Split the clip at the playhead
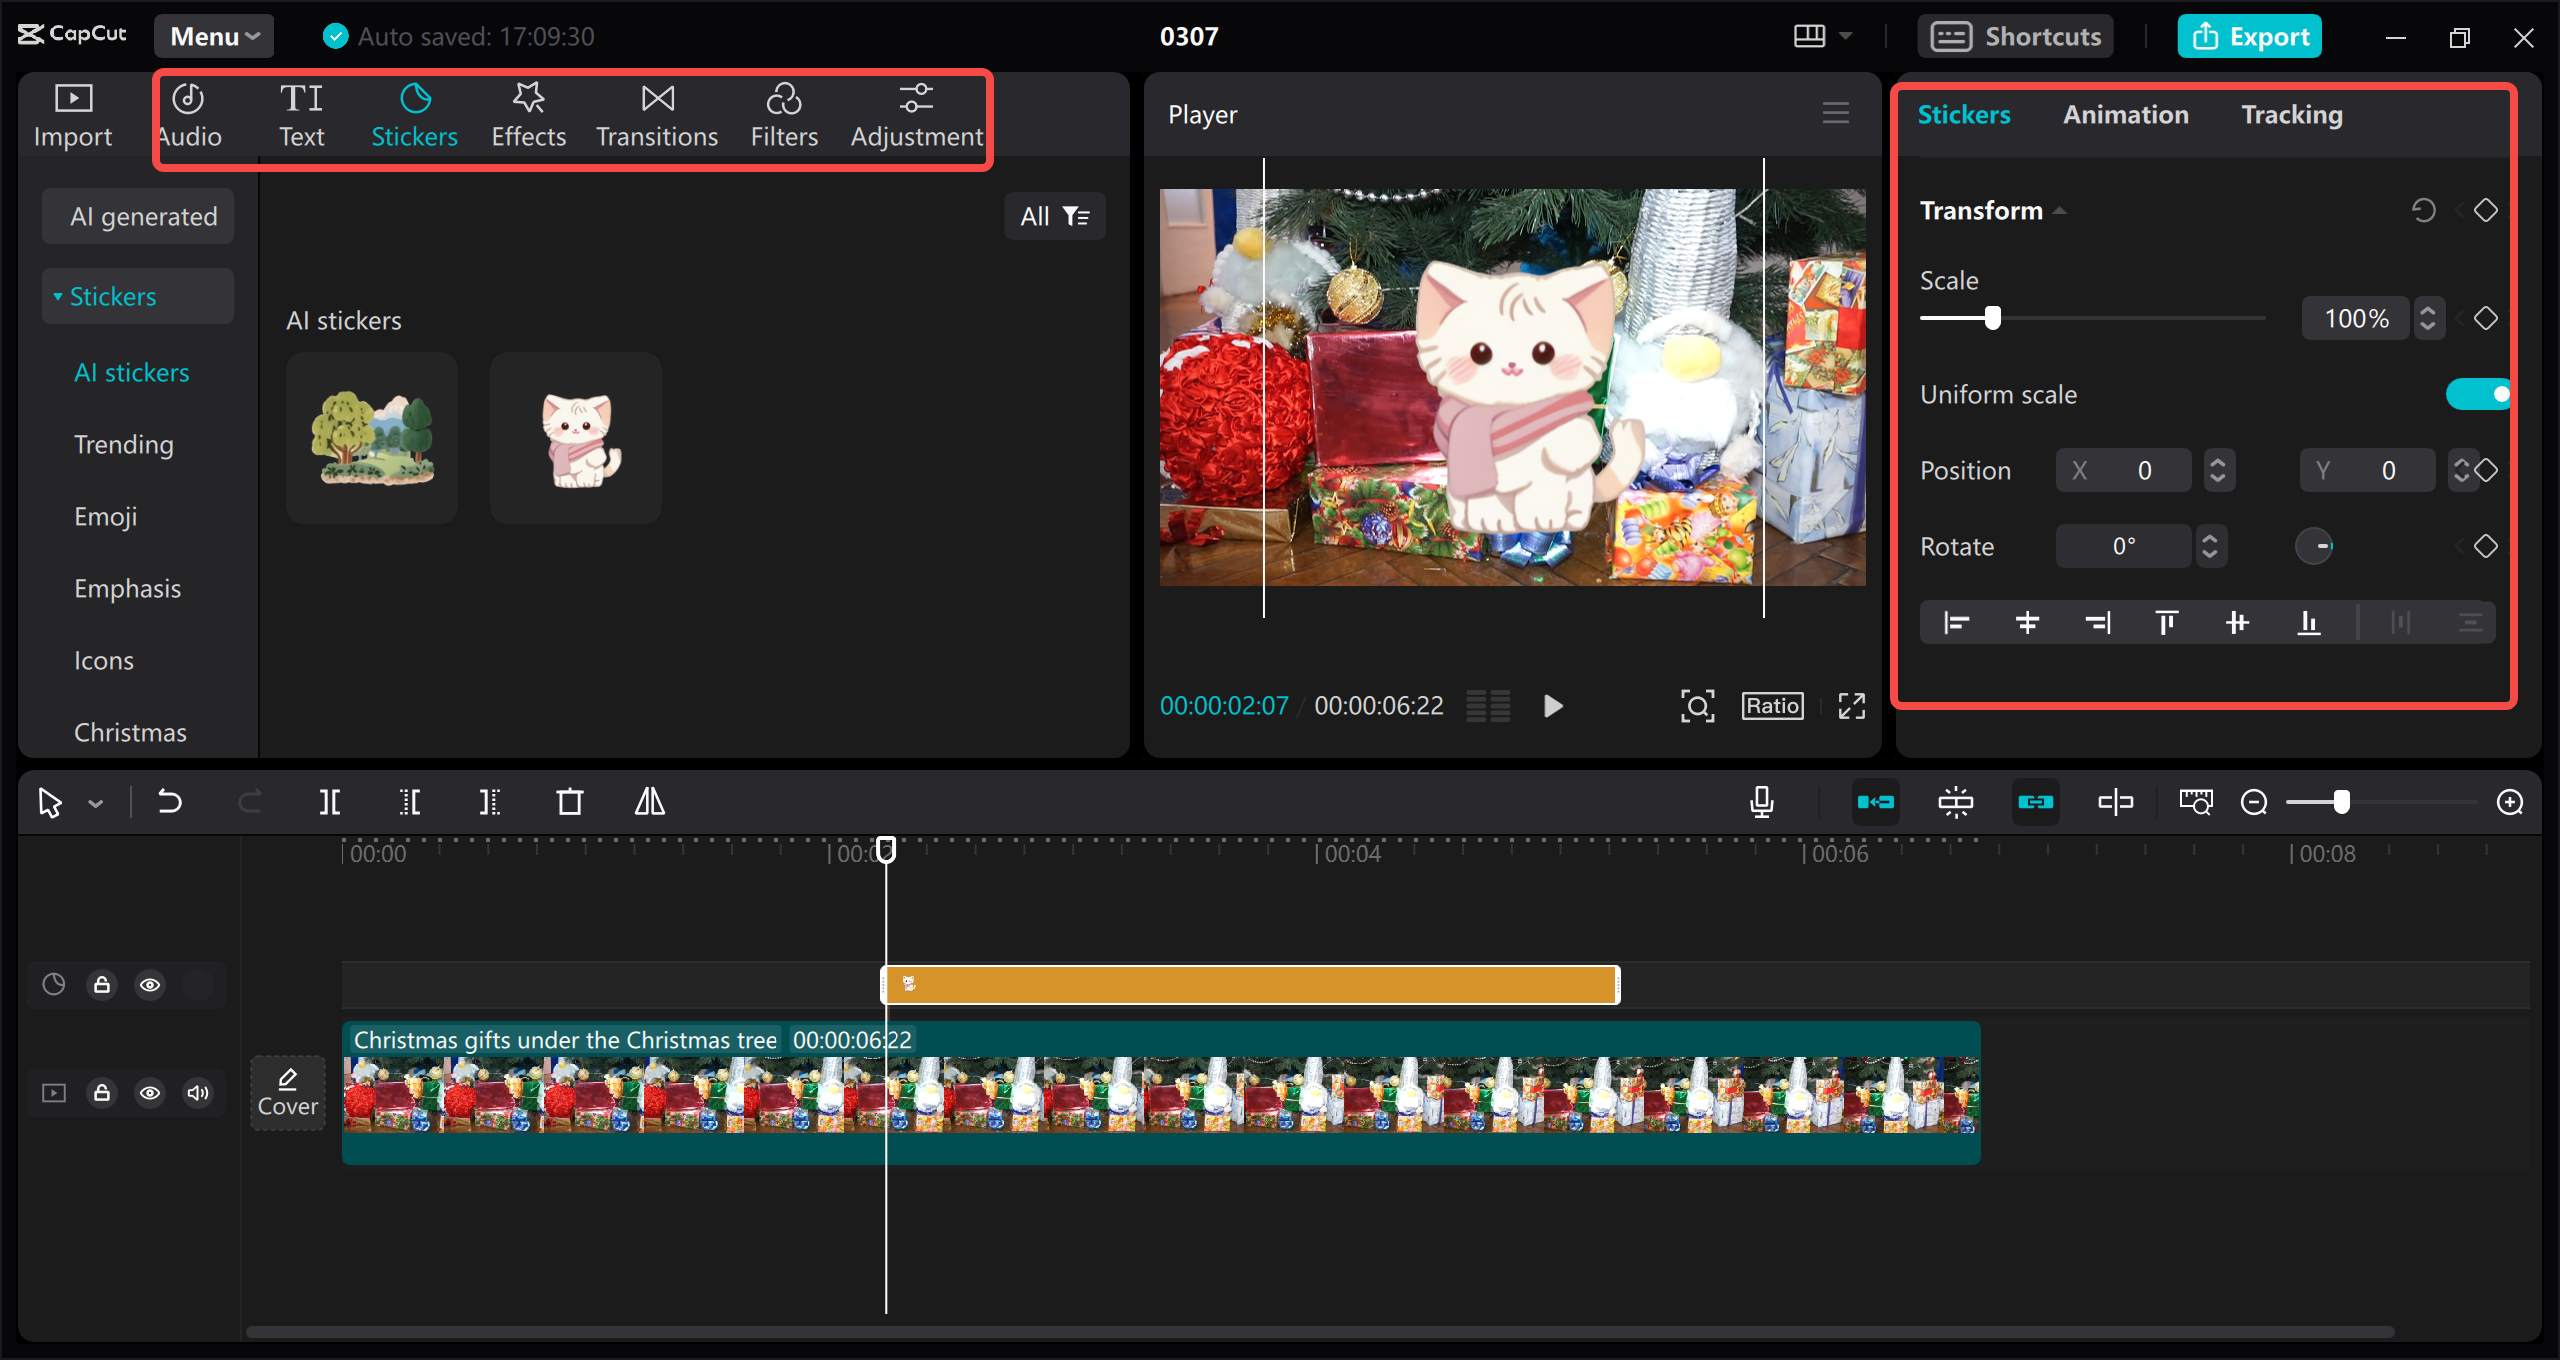2560x1360 pixels. tap(330, 801)
